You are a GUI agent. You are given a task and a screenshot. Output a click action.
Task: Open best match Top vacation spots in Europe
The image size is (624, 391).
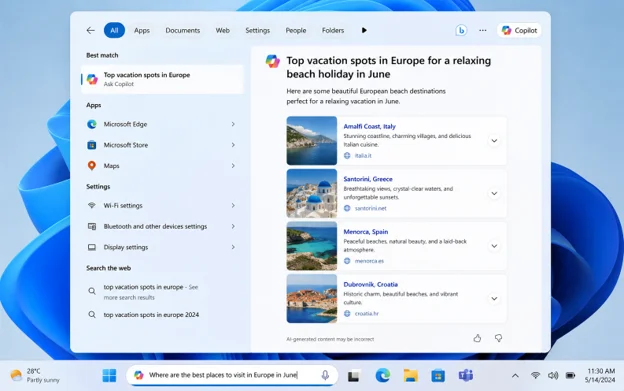(162, 79)
